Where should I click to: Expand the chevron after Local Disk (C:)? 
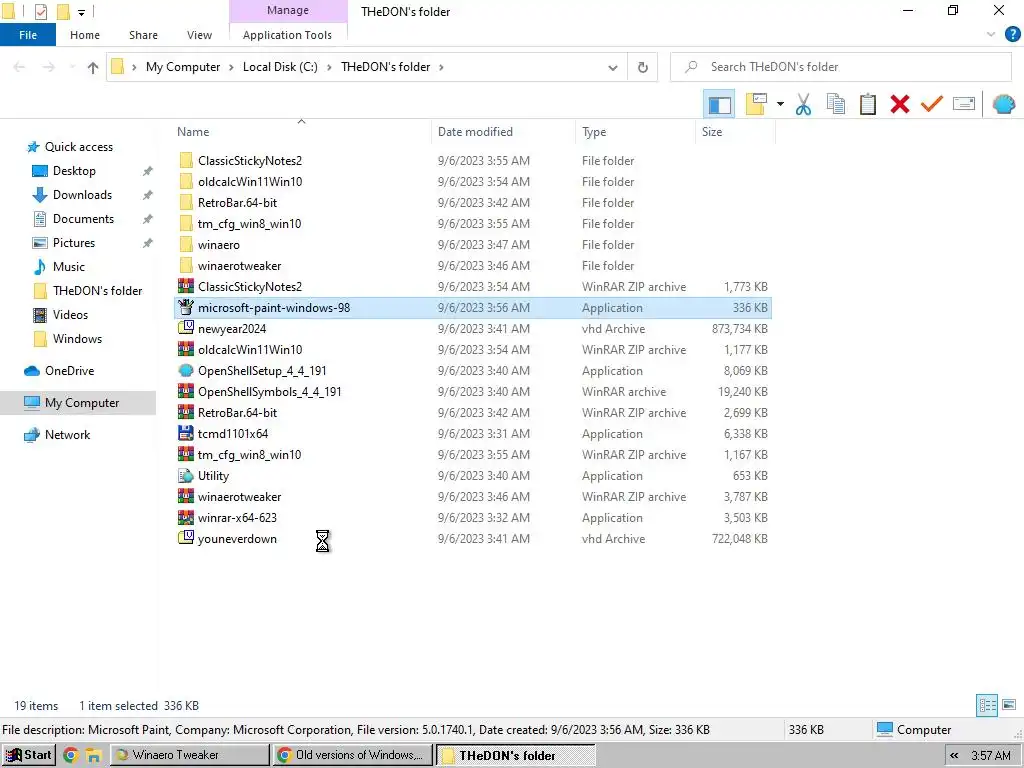[329, 67]
